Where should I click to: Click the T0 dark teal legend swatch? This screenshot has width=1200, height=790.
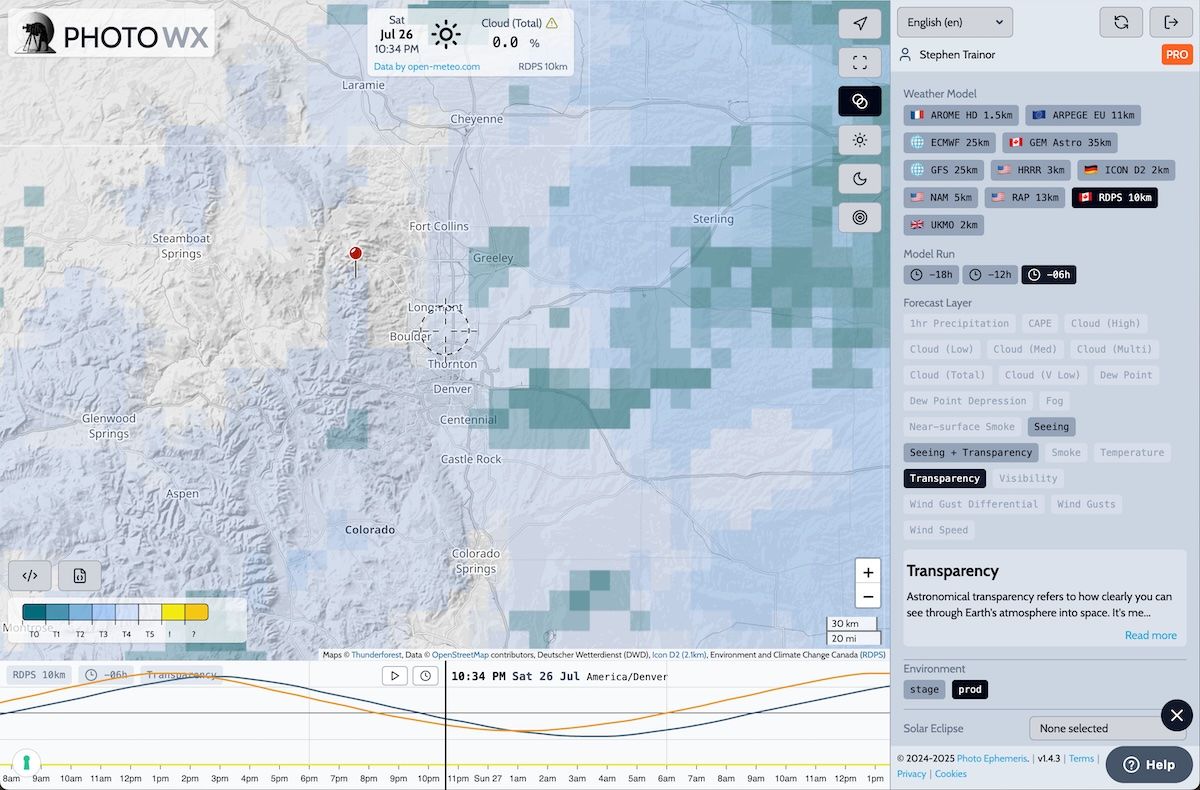[x=34, y=612]
